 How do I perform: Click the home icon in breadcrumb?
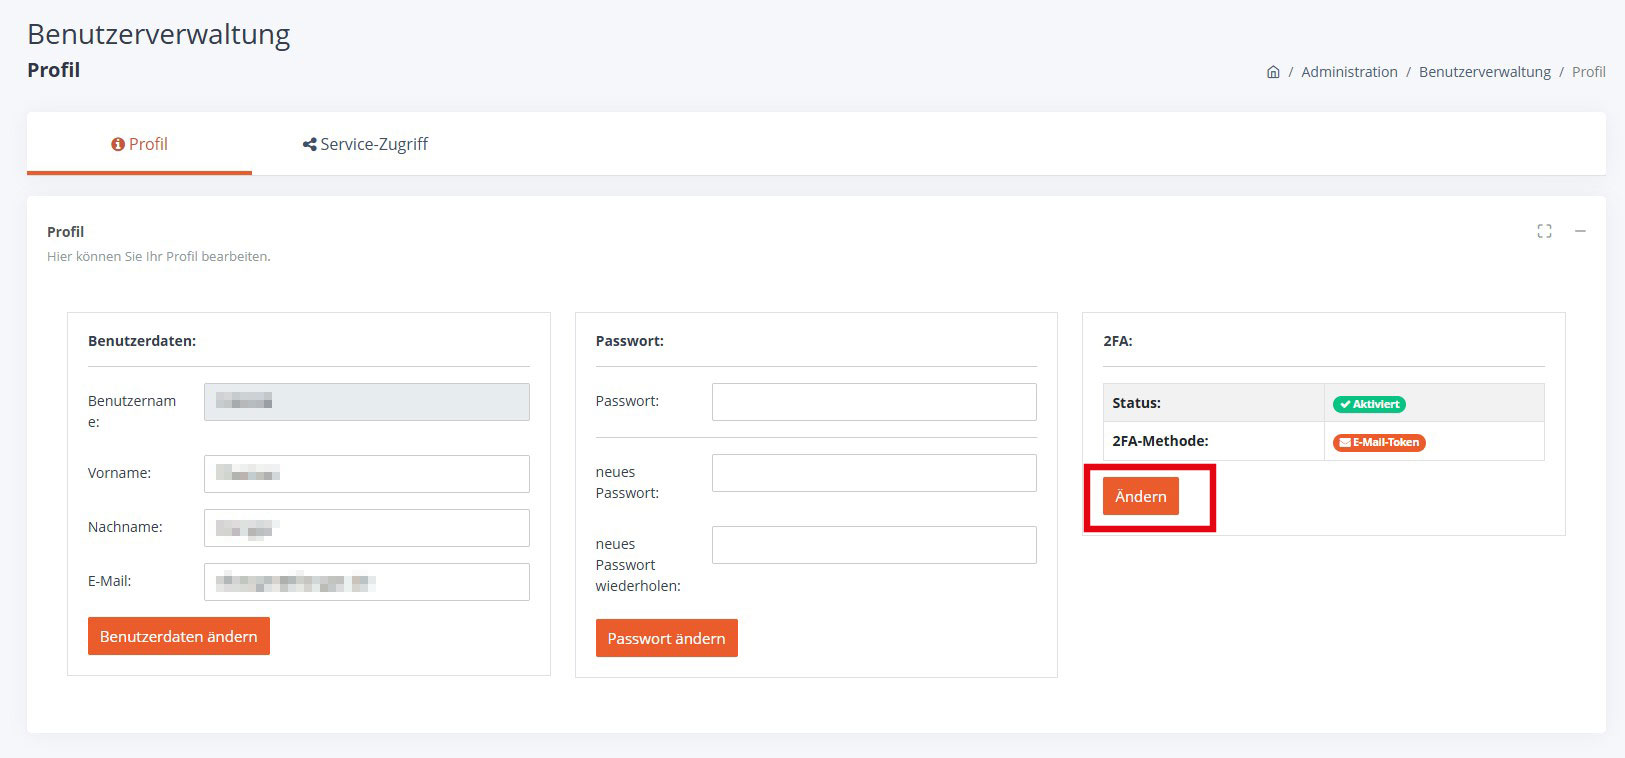coord(1273,72)
